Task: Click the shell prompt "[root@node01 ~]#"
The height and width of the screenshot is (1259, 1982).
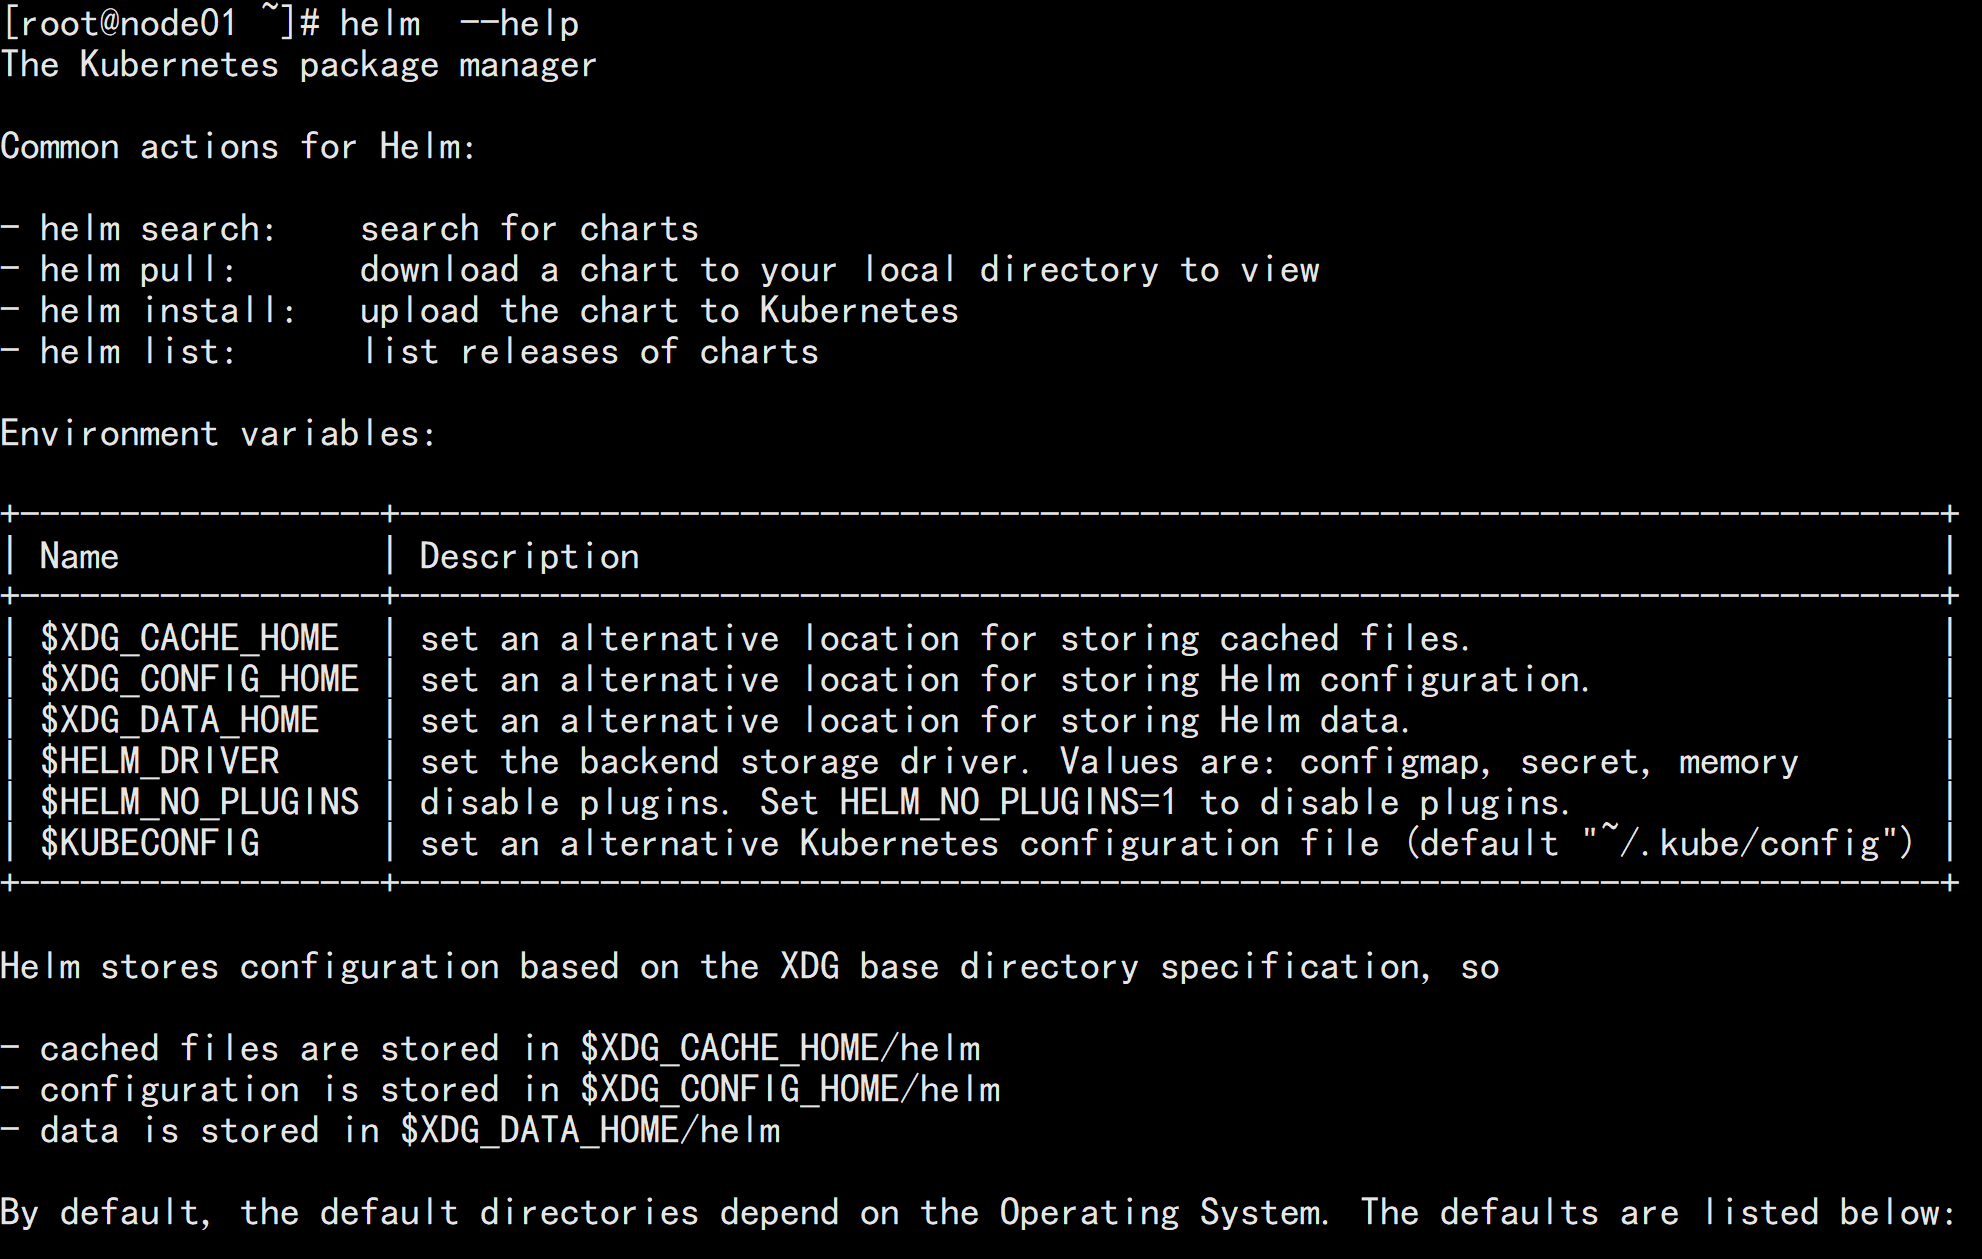Action: pyautogui.click(x=161, y=22)
